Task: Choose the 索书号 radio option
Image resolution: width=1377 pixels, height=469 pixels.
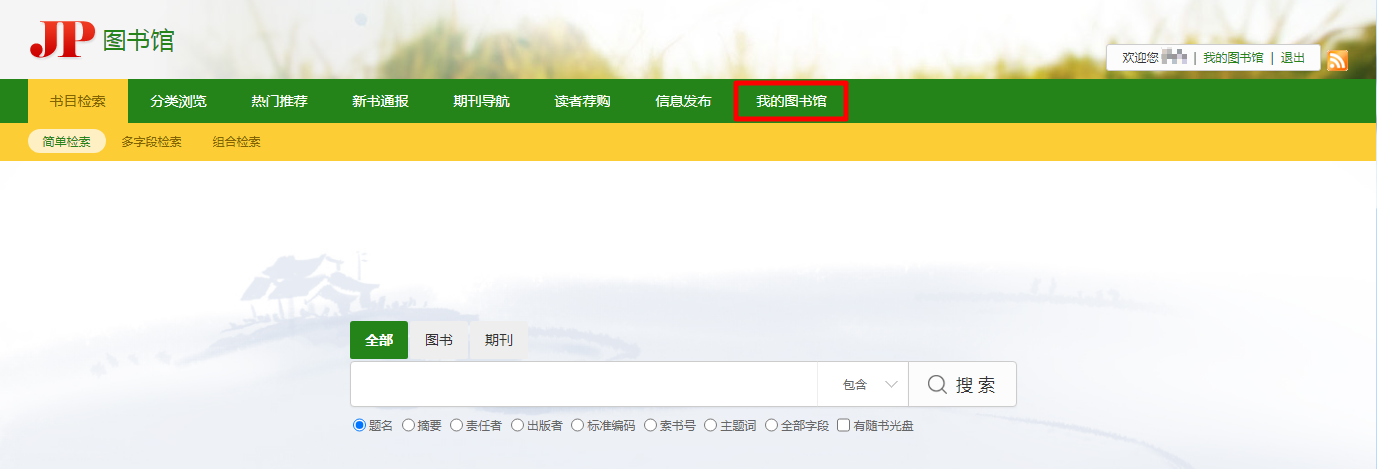Action: click(x=650, y=426)
